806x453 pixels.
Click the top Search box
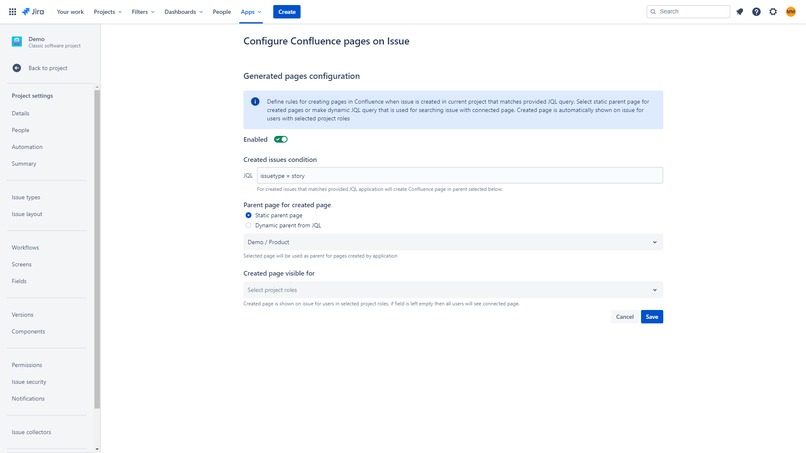[x=688, y=11]
